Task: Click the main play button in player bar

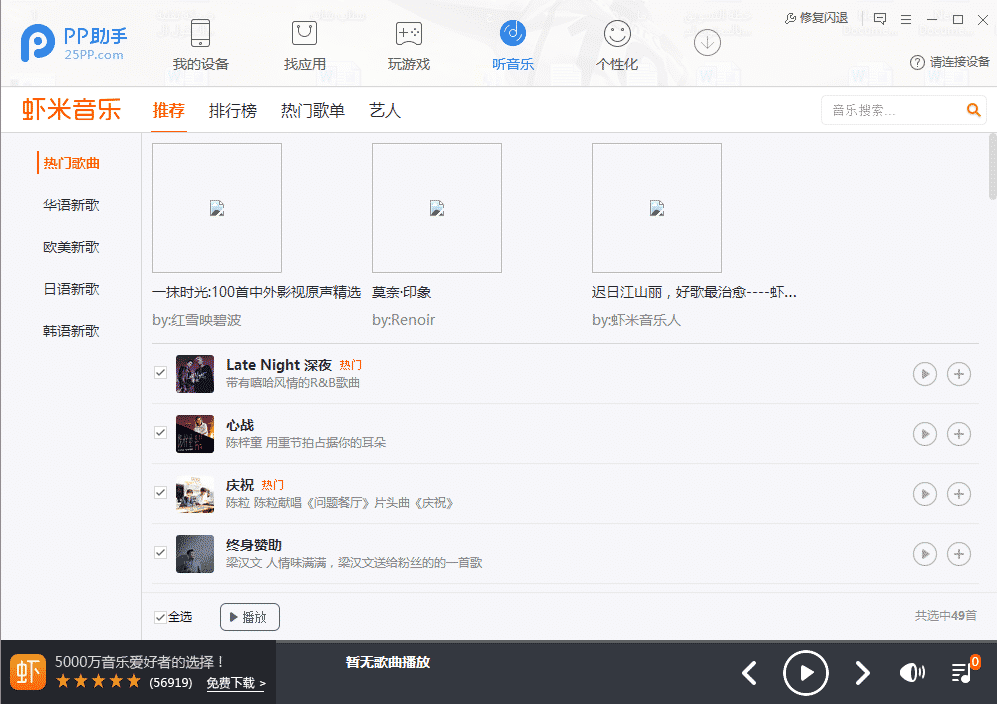Action: (x=806, y=673)
